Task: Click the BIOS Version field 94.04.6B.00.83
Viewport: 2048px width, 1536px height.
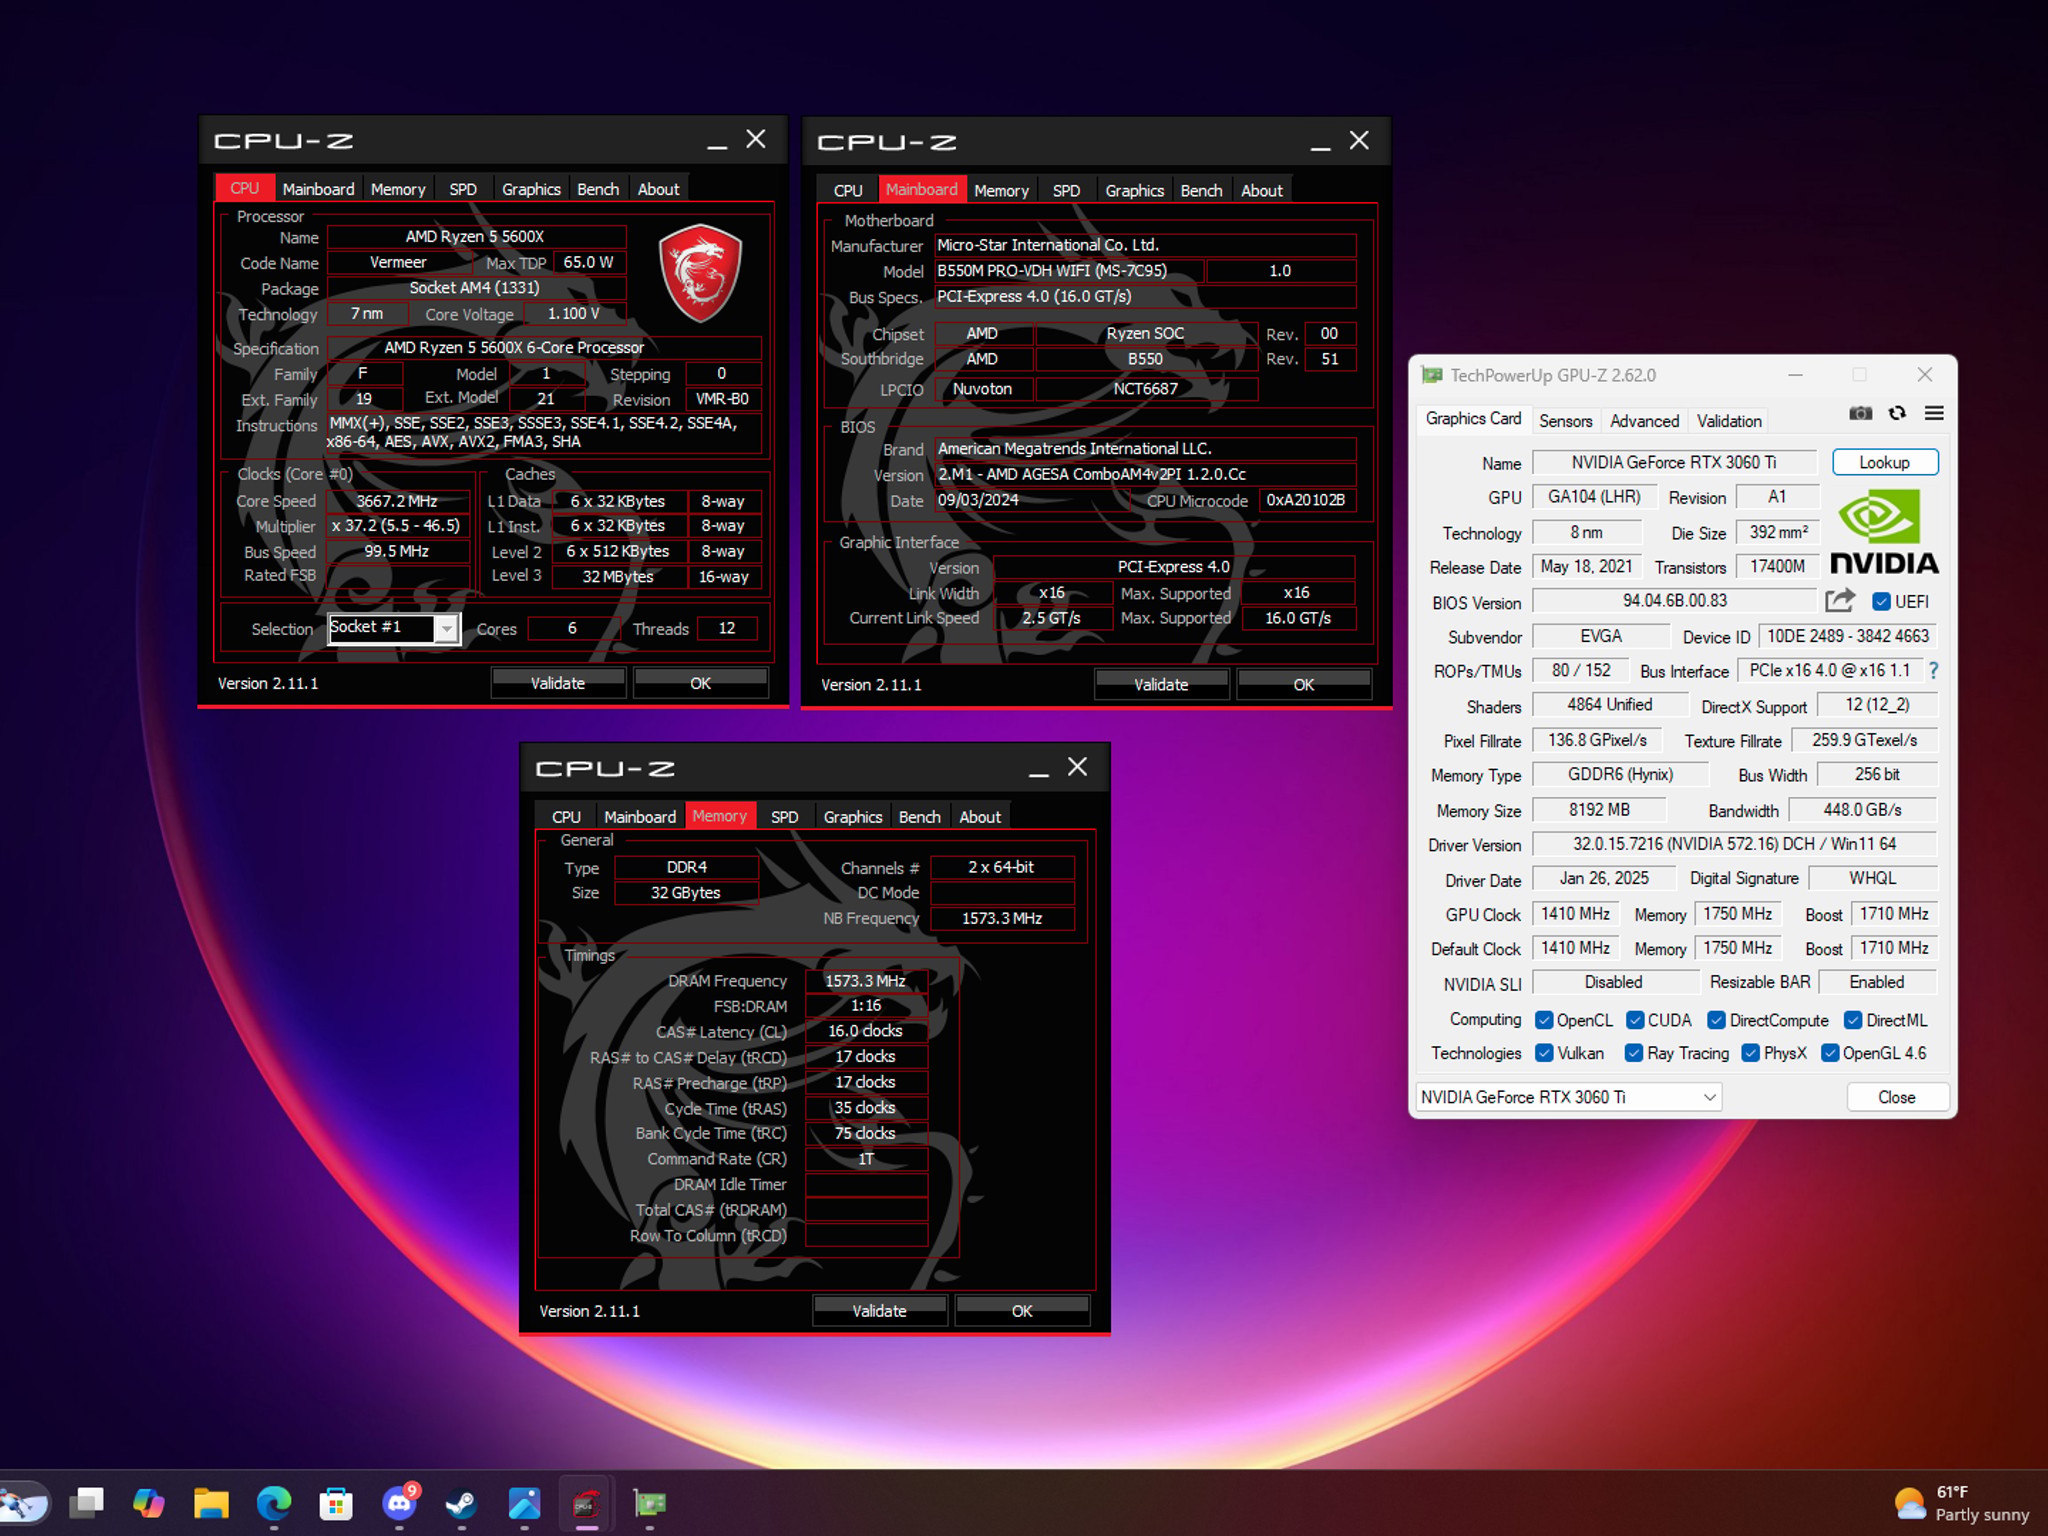Action: pyautogui.click(x=1674, y=600)
